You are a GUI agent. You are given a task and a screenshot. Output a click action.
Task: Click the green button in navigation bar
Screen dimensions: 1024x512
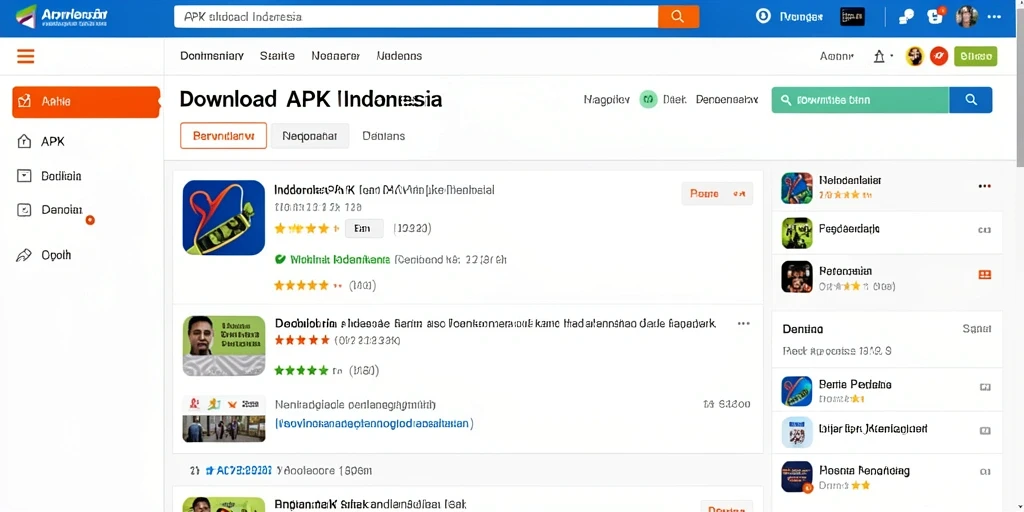(x=976, y=57)
